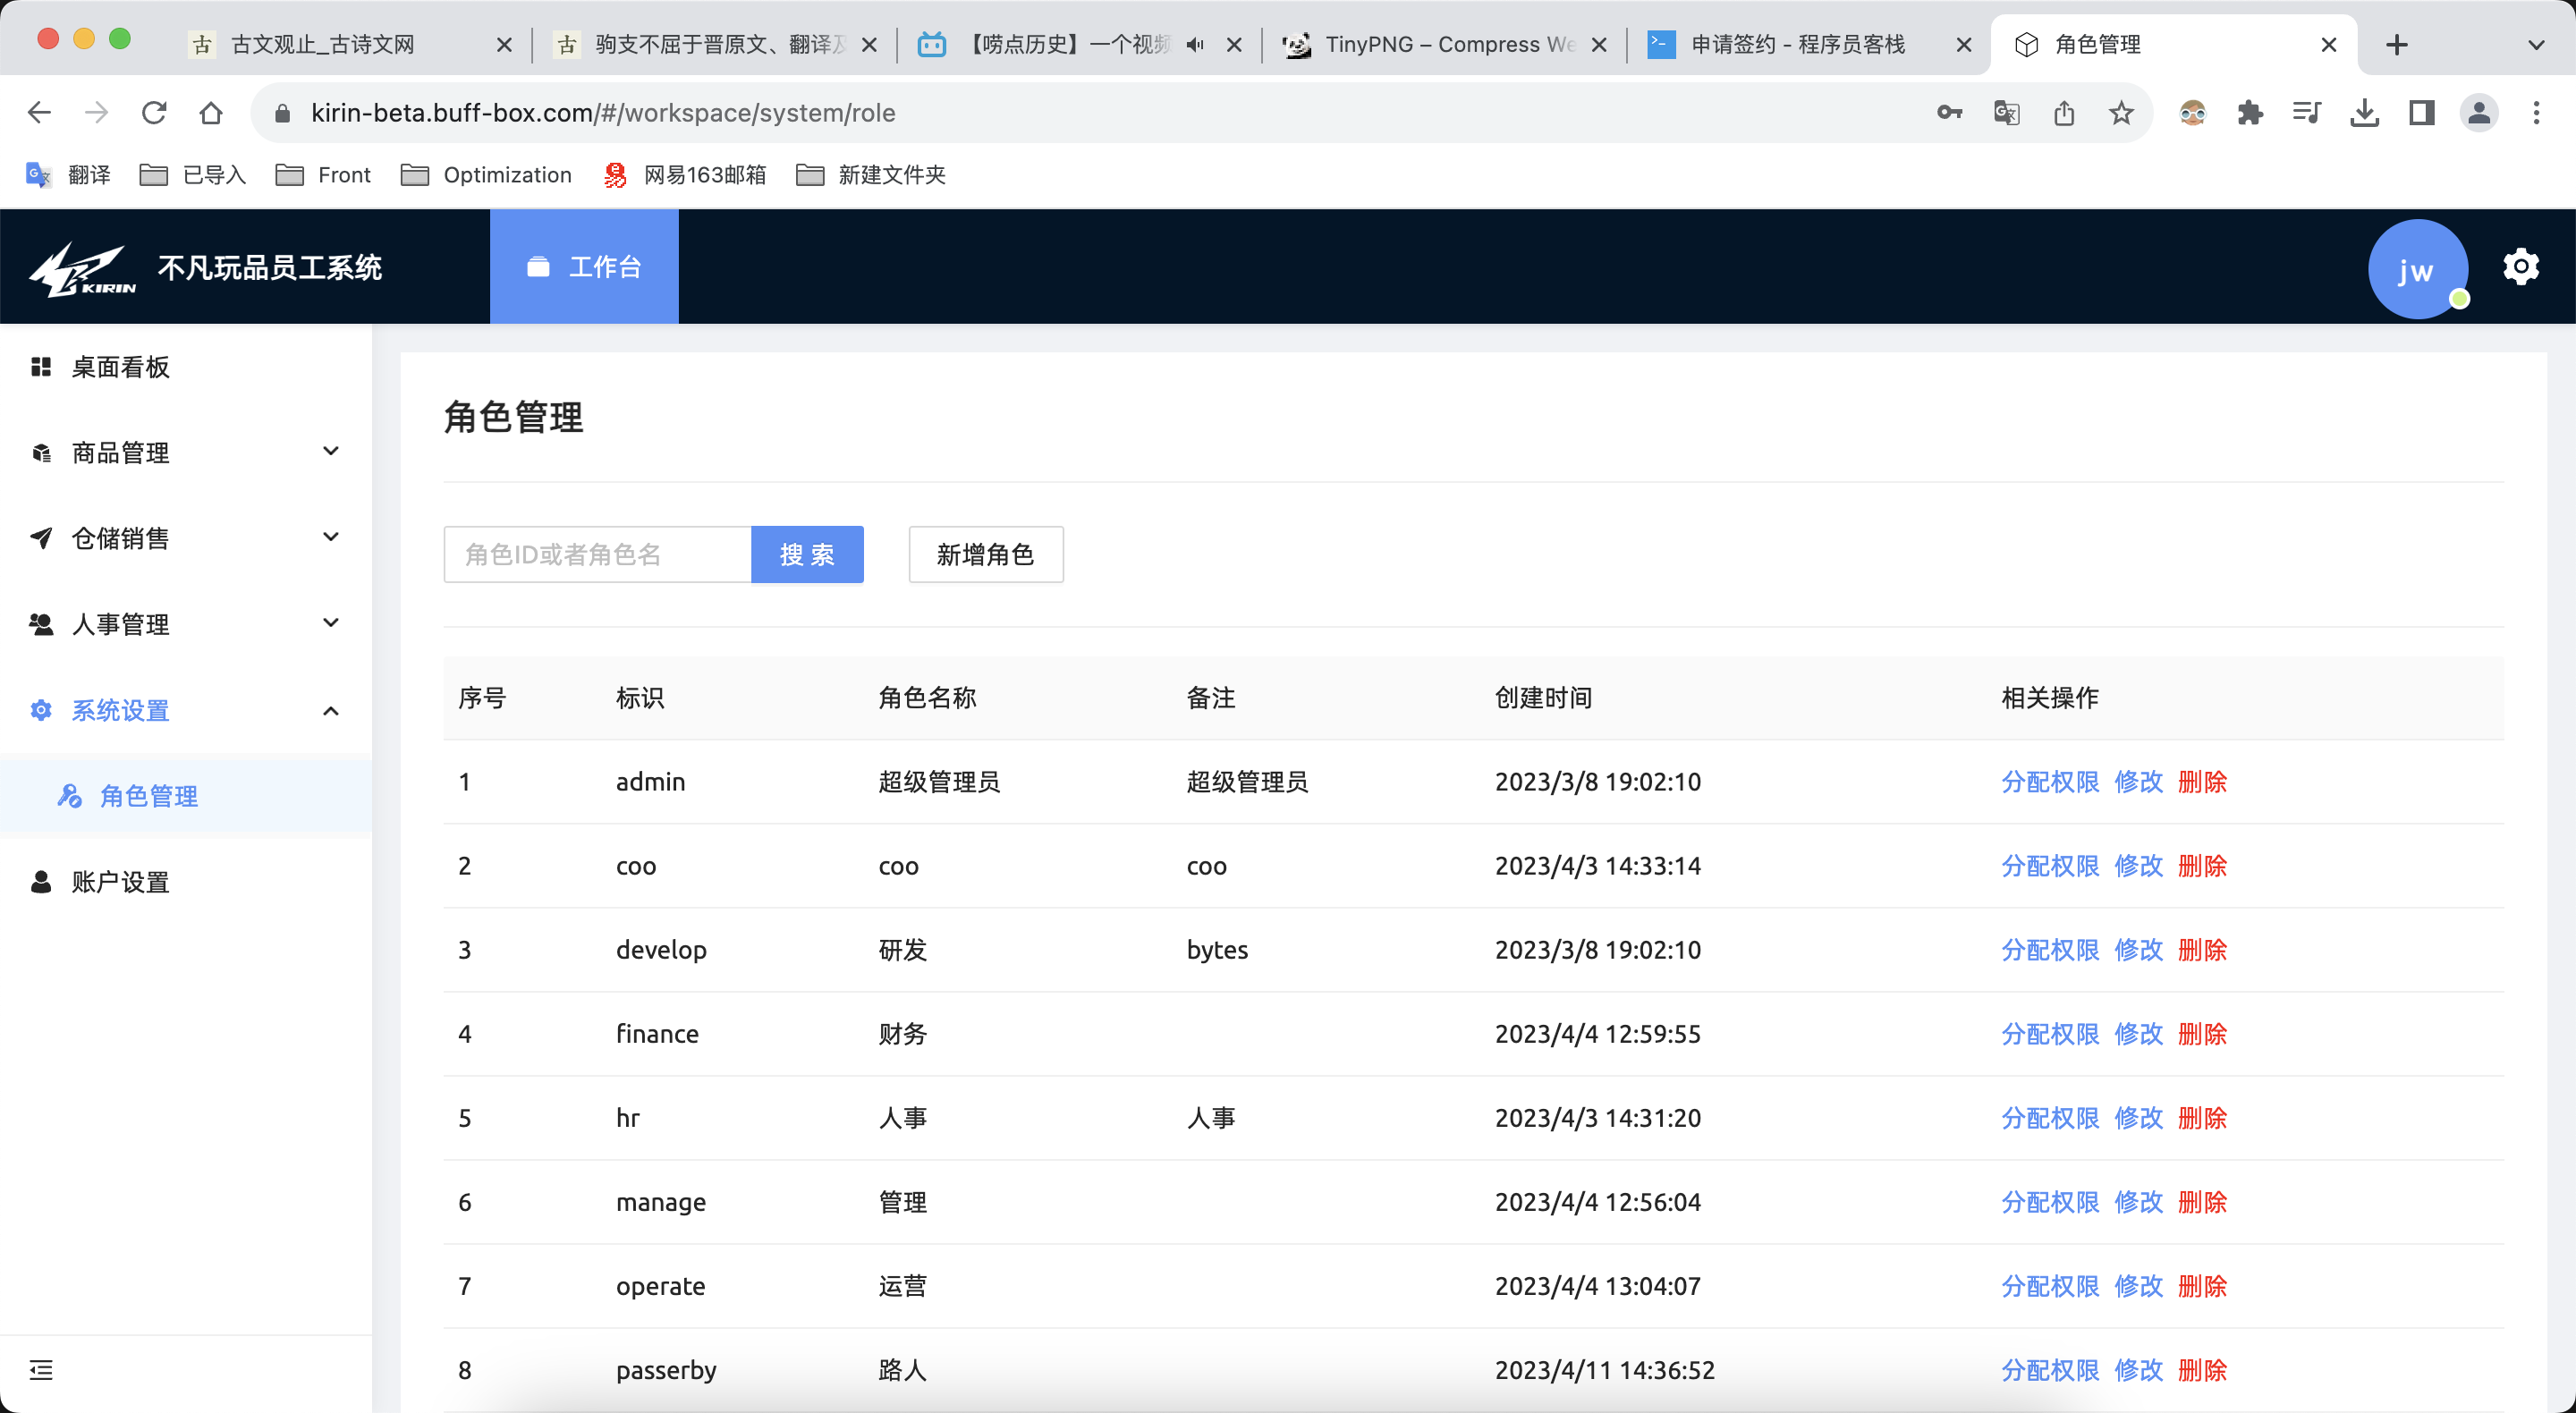Click the 账户设置 person icon
This screenshot has width=2576, height=1413.
point(41,882)
